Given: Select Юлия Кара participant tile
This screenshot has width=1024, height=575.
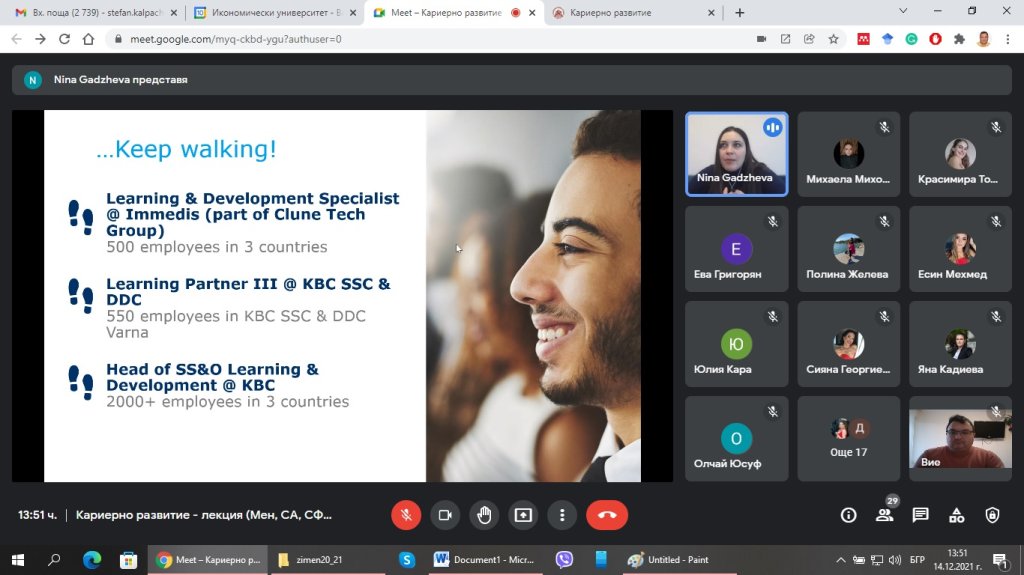Looking at the screenshot, I should click(x=737, y=344).
